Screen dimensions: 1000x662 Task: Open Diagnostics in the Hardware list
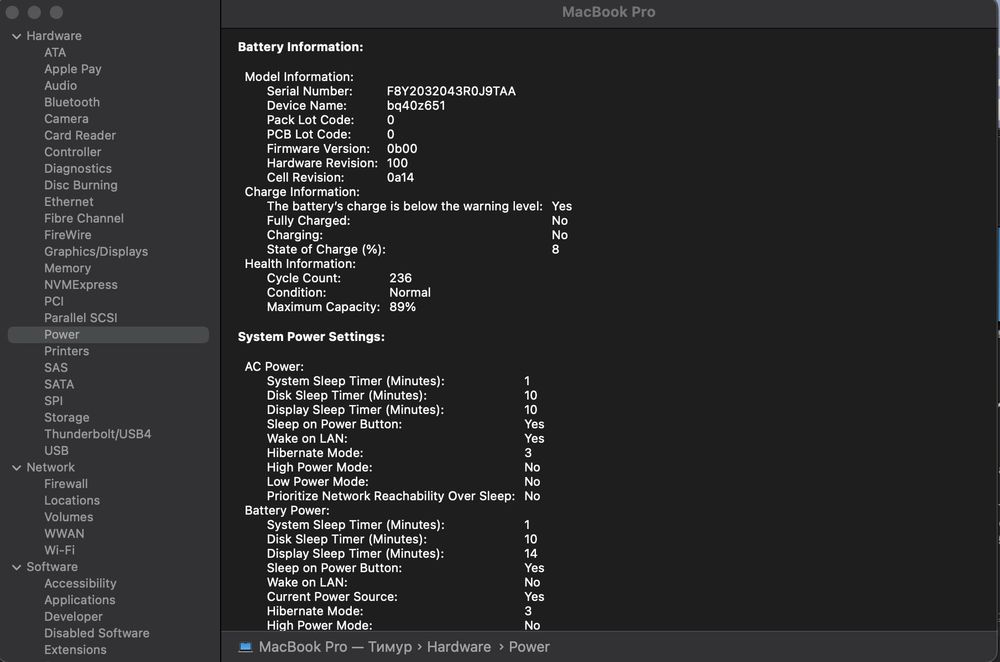pos(78,168)
